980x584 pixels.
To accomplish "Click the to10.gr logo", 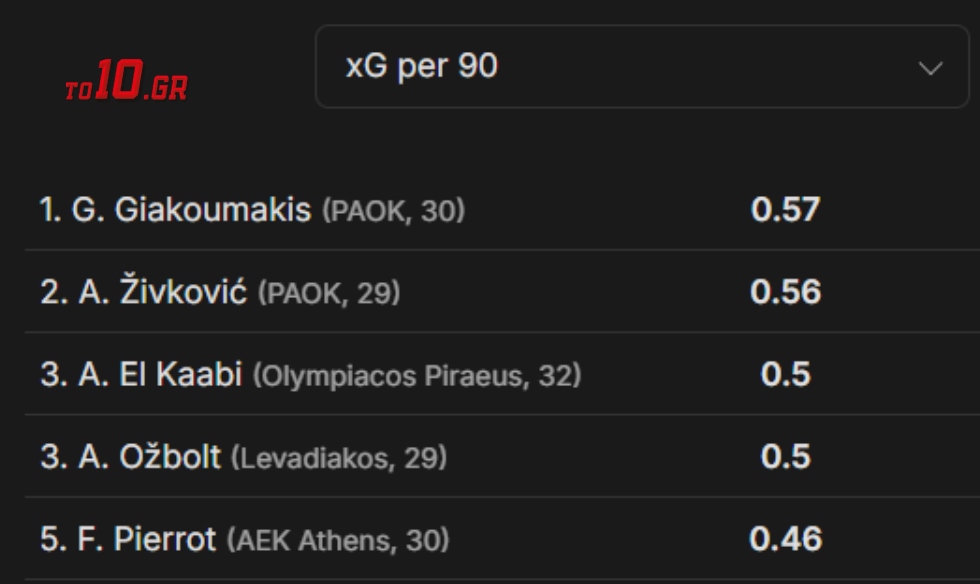I will point(126,82).
